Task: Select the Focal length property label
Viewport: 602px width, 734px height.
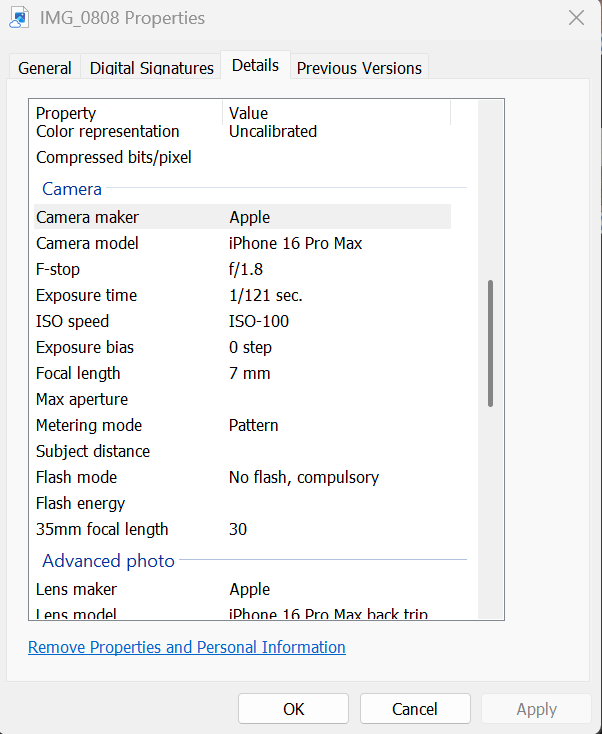Action: point(78,373)
